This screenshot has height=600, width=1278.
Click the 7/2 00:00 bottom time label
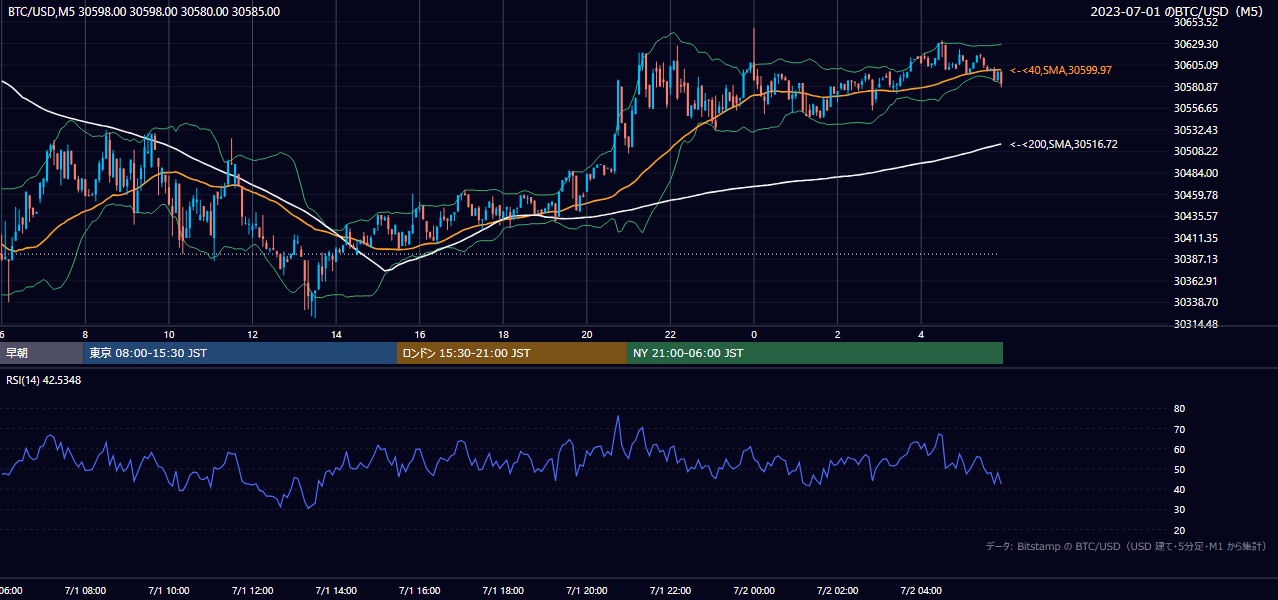pos(754,591)
